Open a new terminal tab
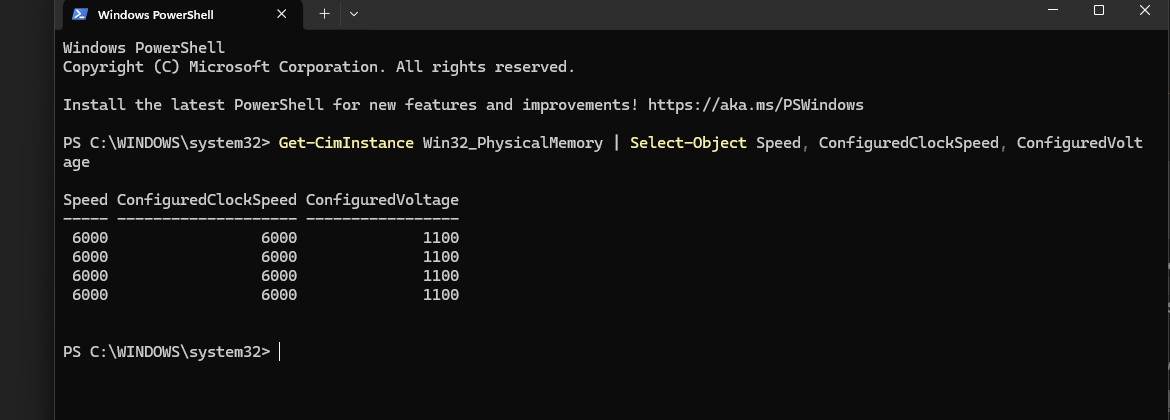1170x420 pixels. (x=324, y=14)
